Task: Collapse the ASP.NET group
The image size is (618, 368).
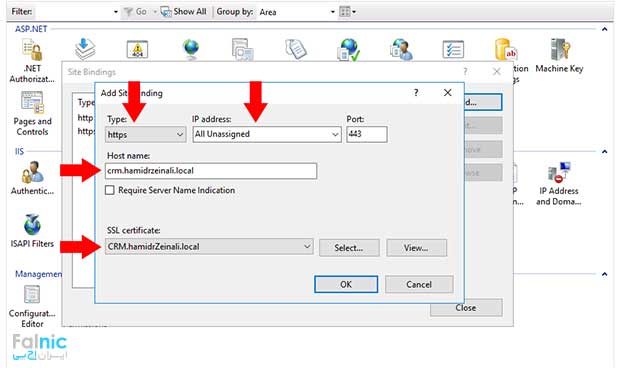Action: tap(605, 29)
